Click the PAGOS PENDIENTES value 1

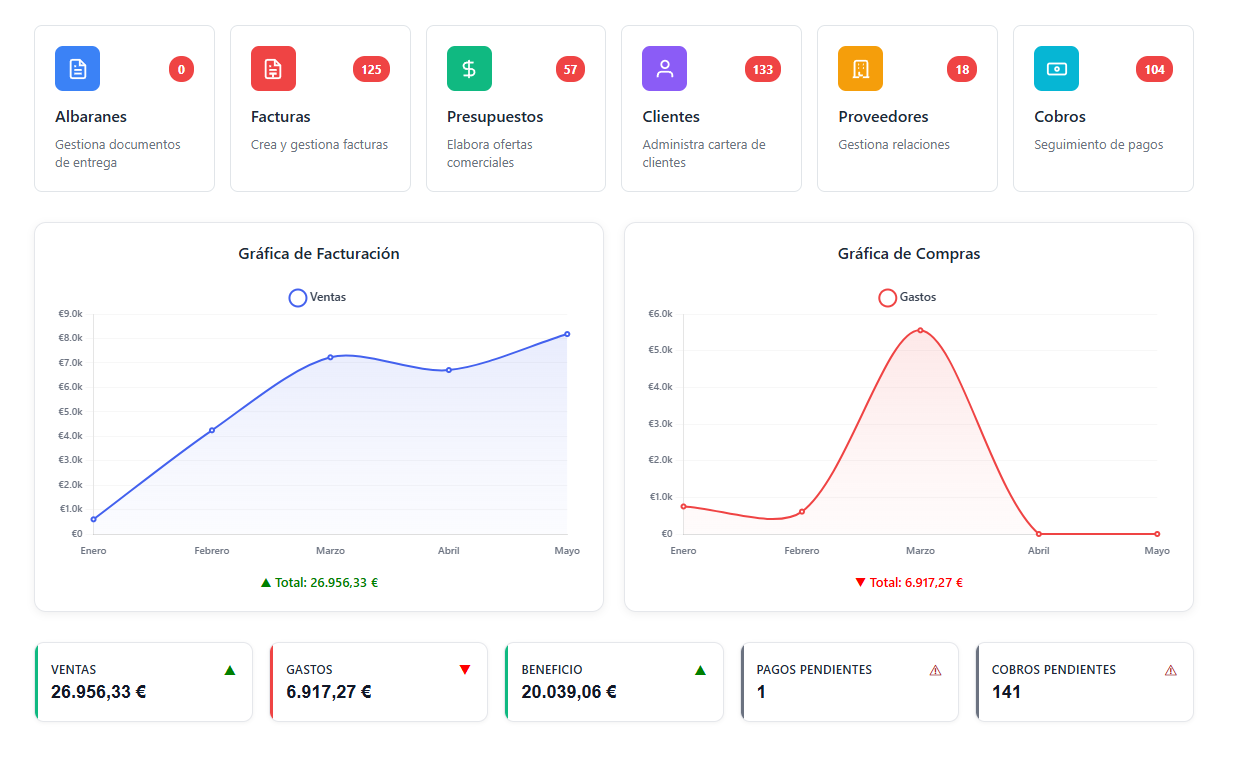pyautogui.click(x=761, y=691)
